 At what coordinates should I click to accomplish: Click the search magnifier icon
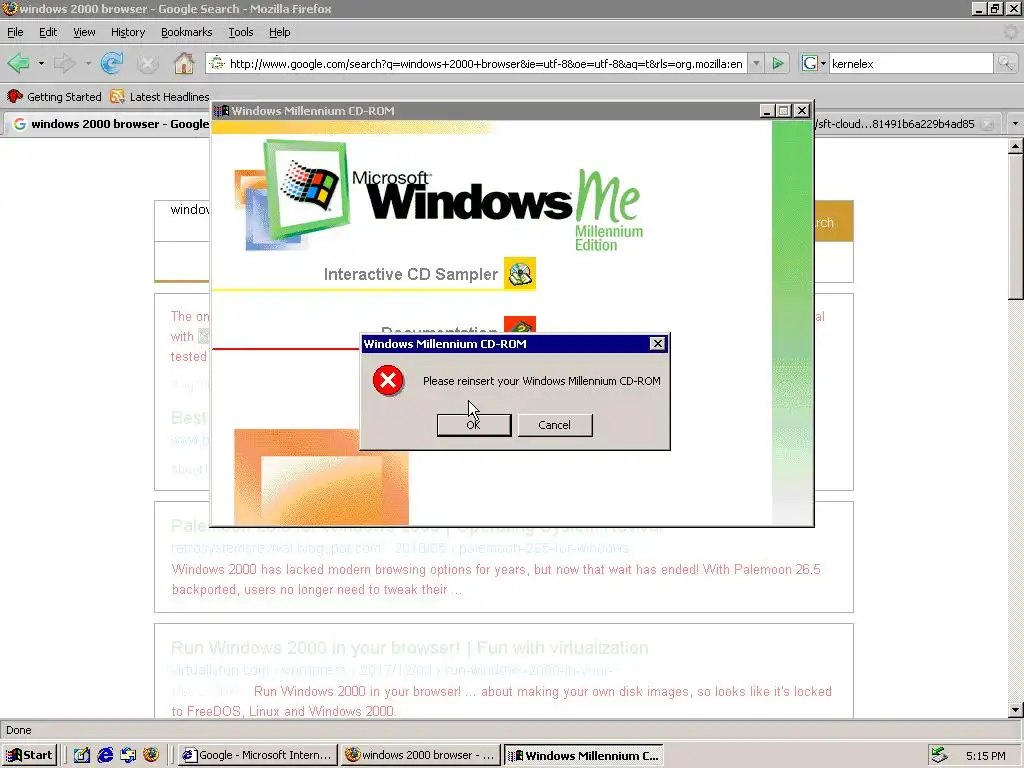tap(1005, 63)
